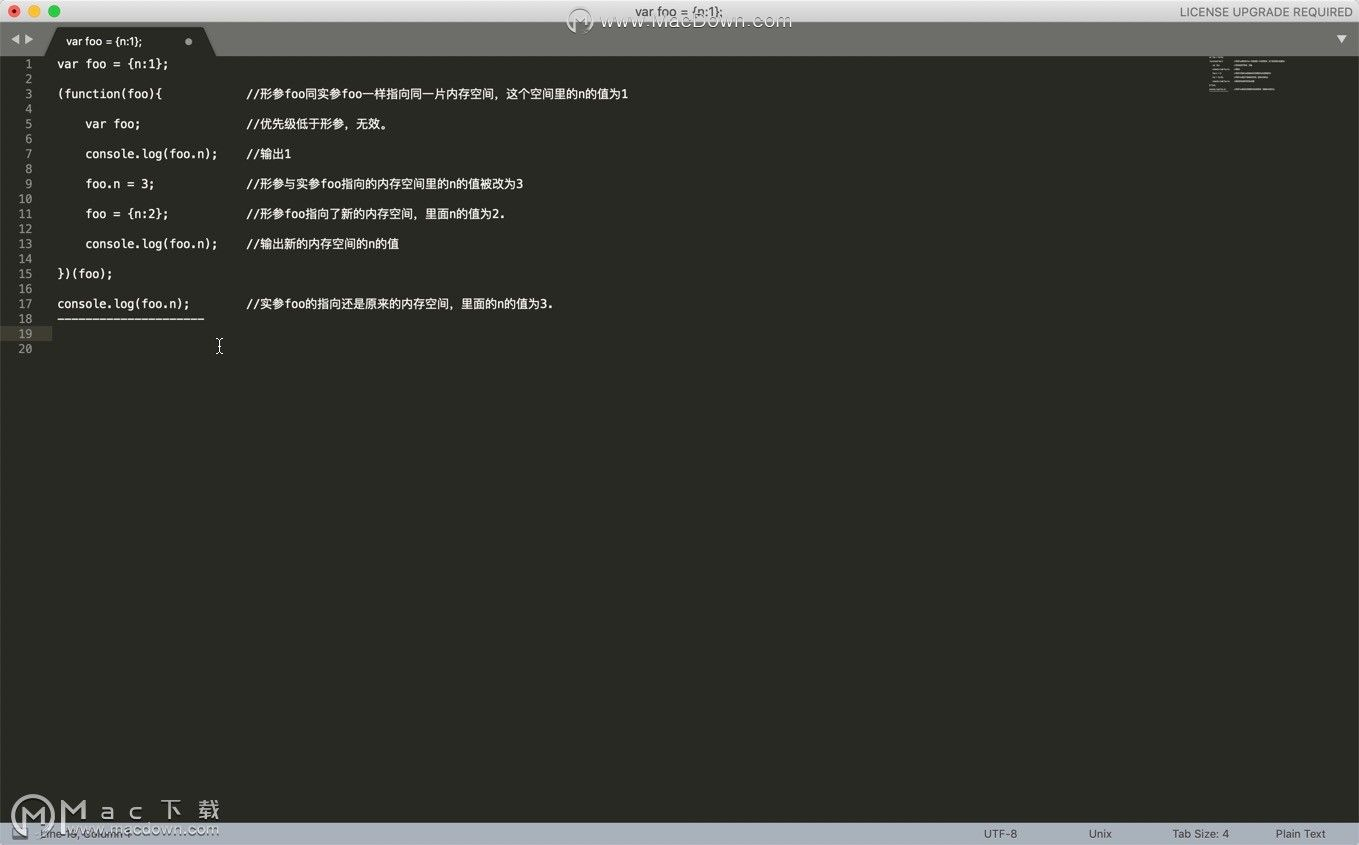Click the '})(foo);' closing line
Screen dimensions: 1359x845
coord(85,274)
